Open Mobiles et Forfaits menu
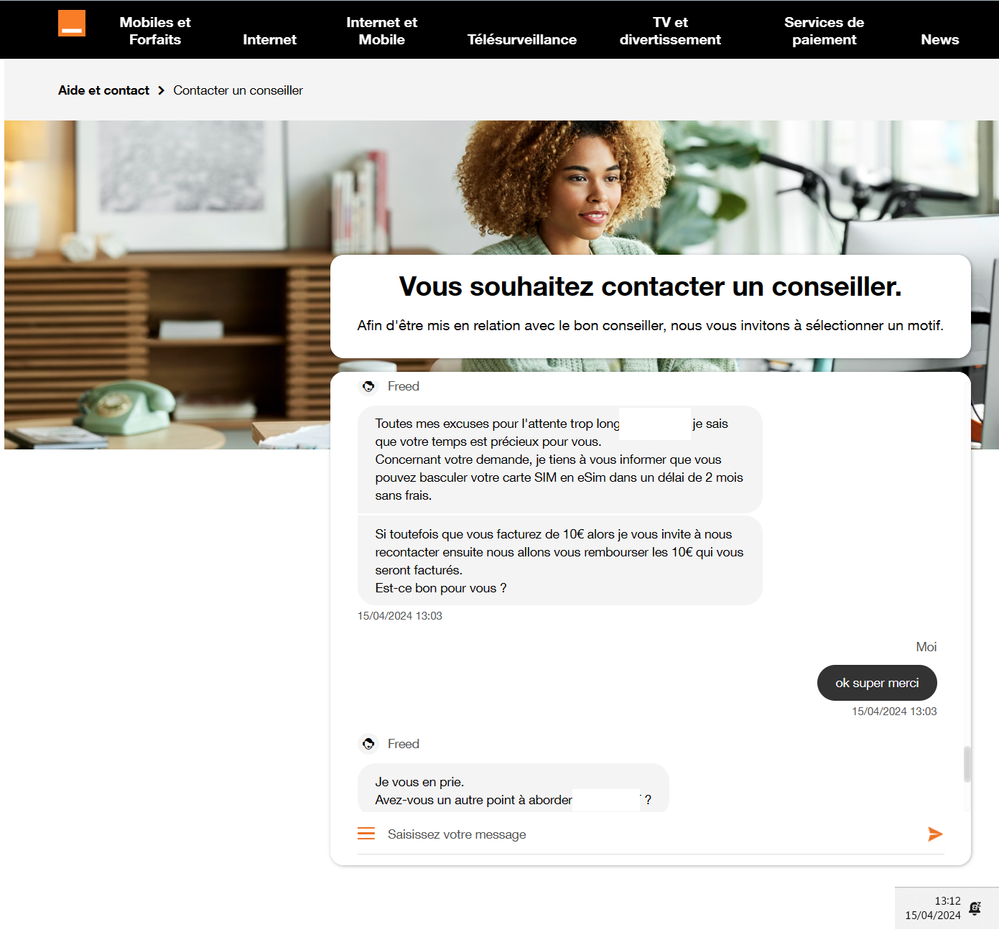 [155, 31]
